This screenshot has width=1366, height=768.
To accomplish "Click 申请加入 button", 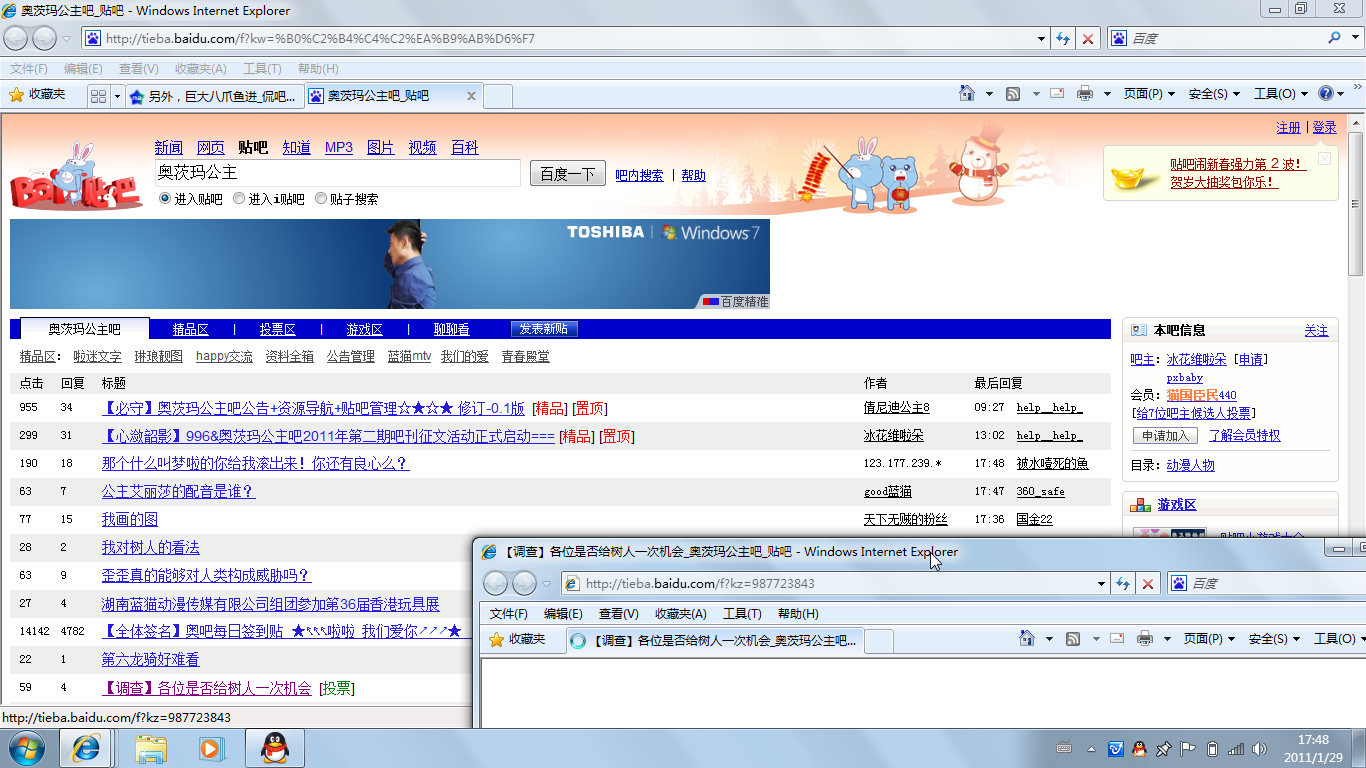I will (1165, 436).
